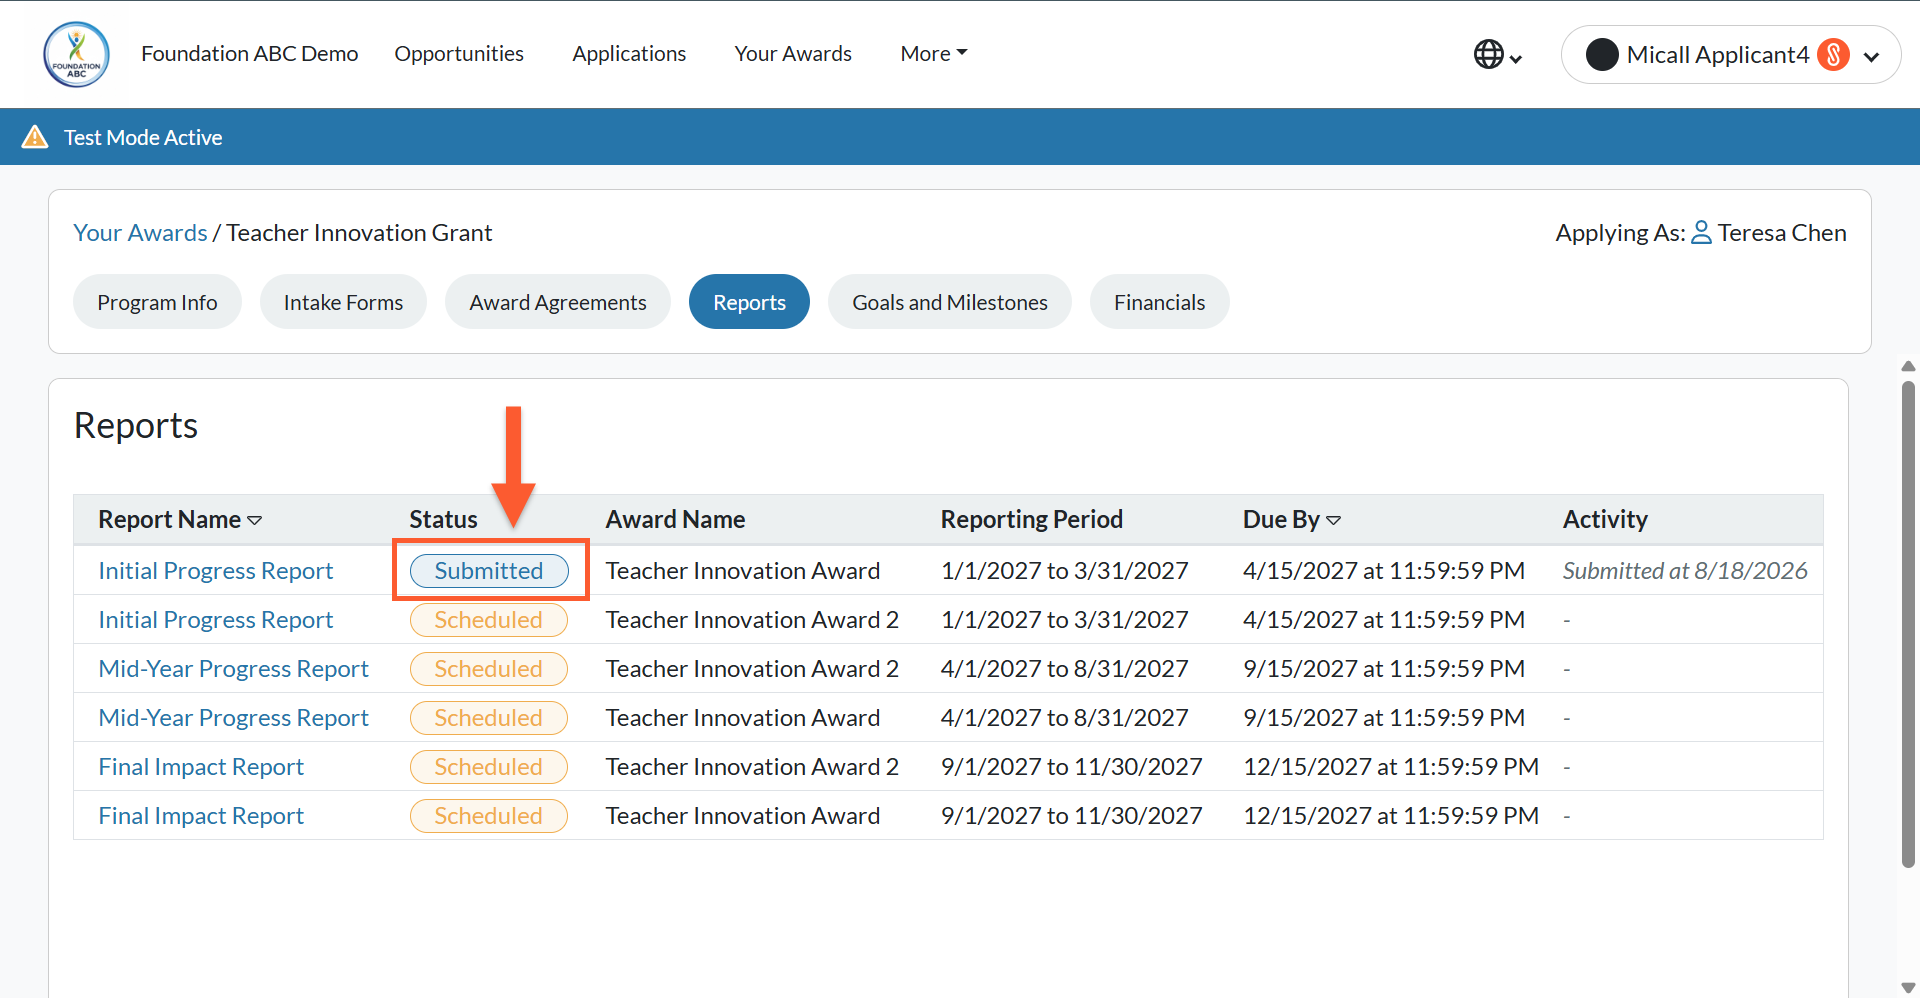Select the Reports tab

point(749,302)
